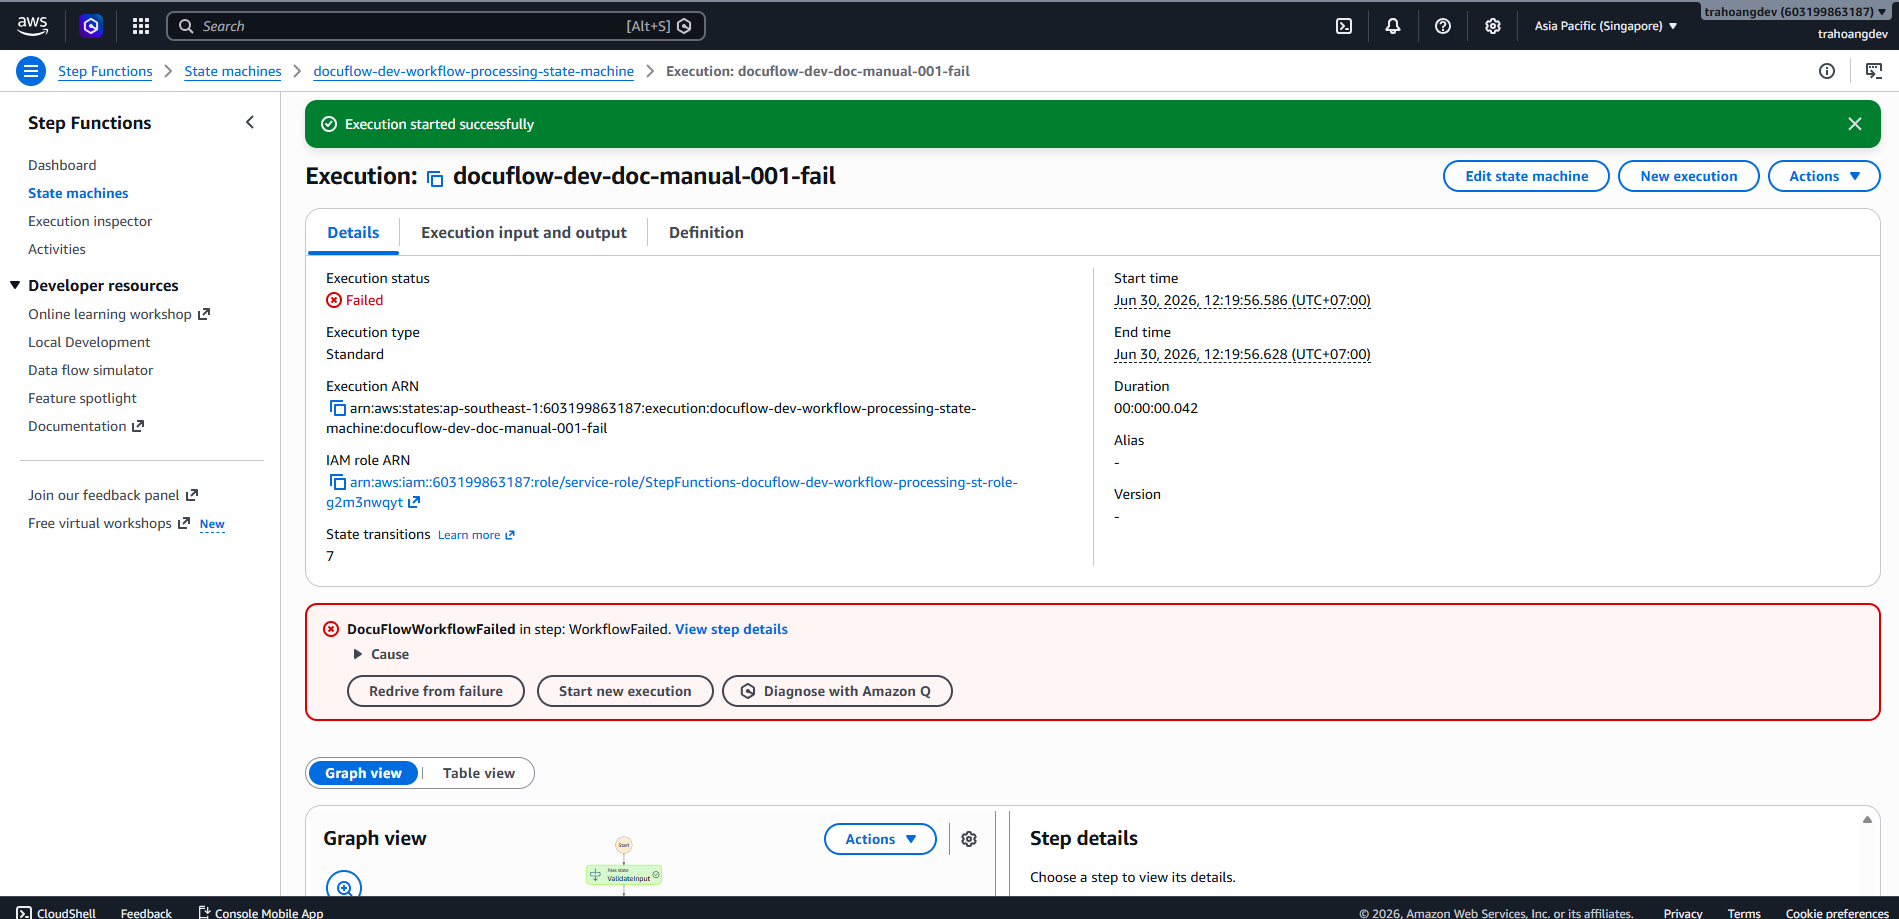
Task: Open the Actions dropdown in Graph view panel
Action: point(880,839)
